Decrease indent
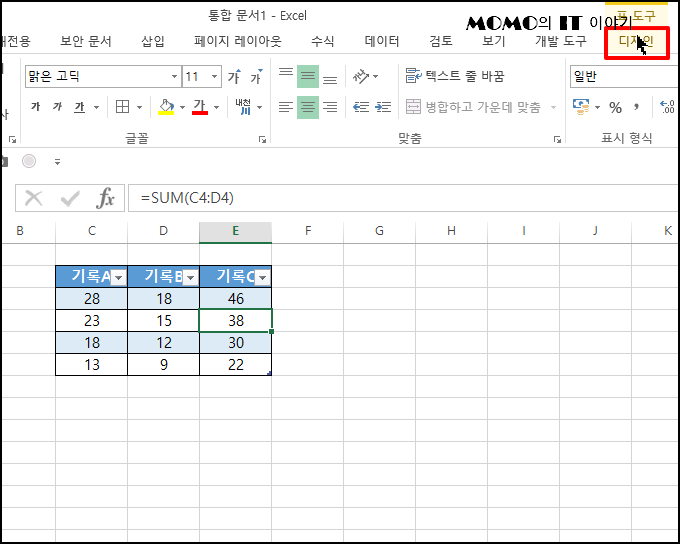This screenshot has width=680, height=544. [x=361, y=107]
